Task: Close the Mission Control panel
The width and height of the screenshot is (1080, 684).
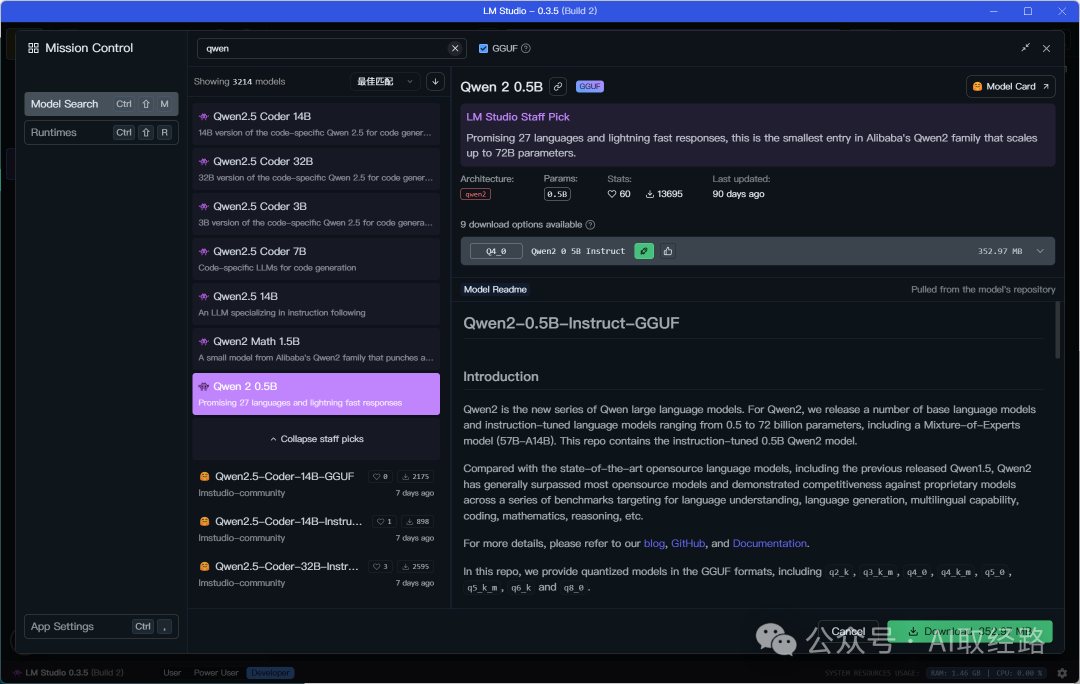Action: (x=1046, y=48)
